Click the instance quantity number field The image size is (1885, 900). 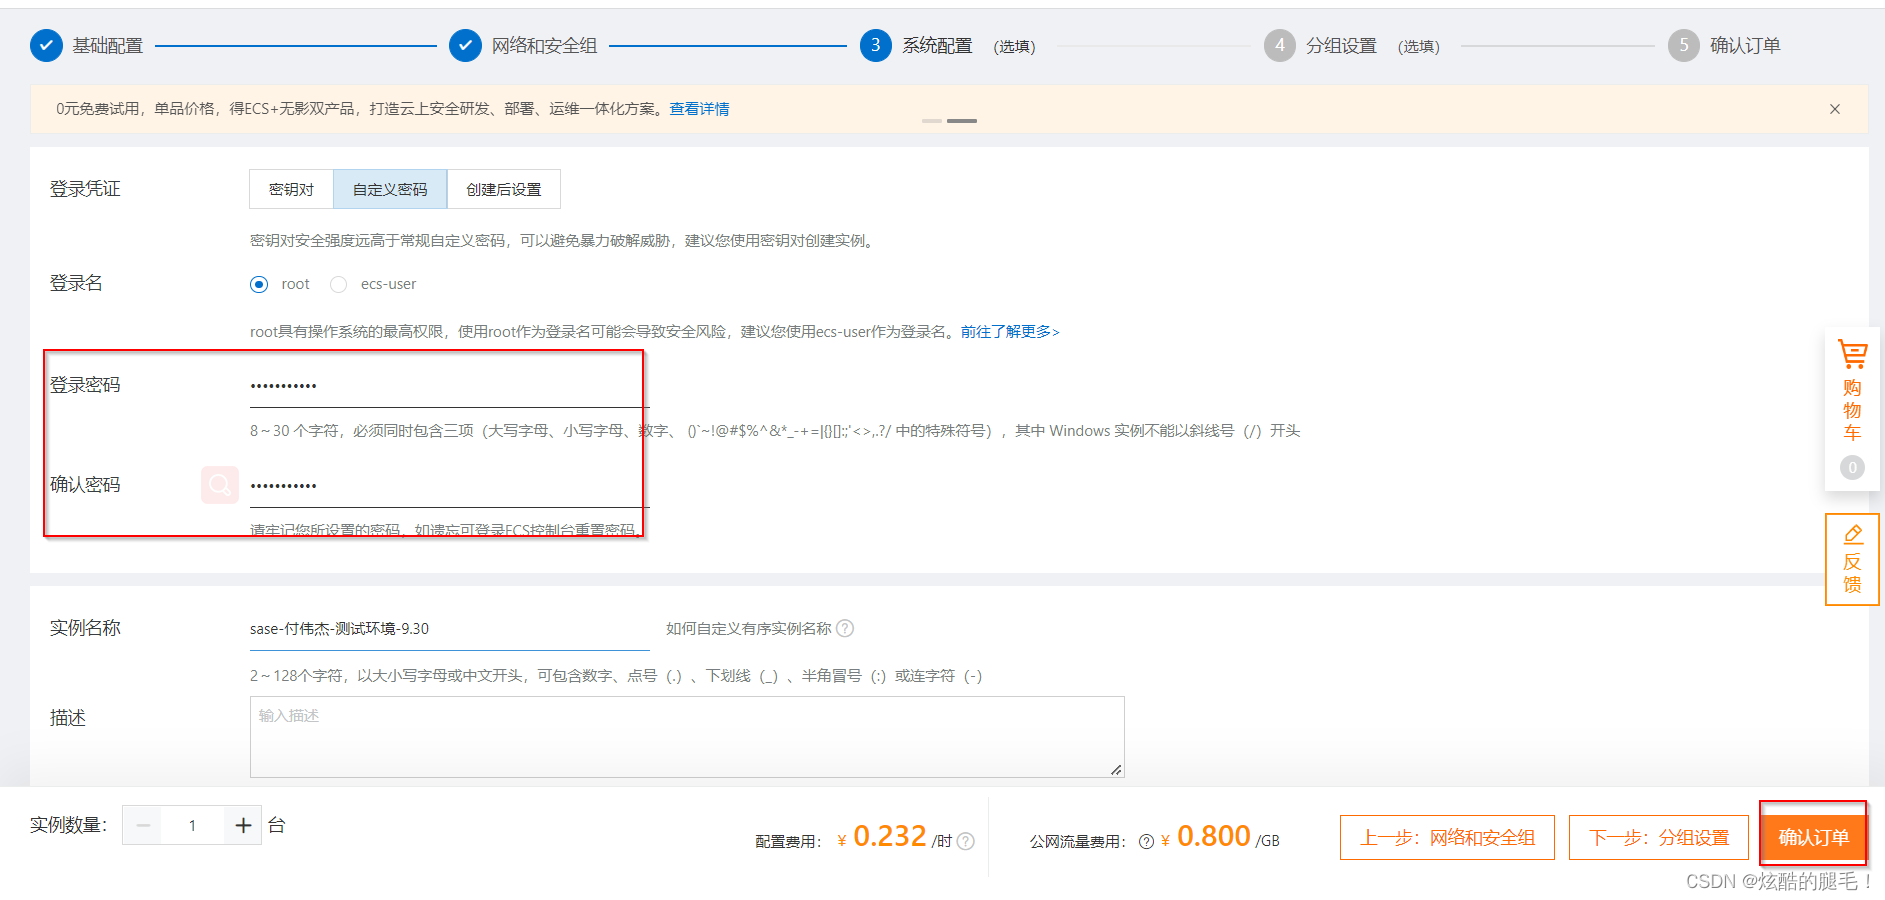(x=193, y=825)
